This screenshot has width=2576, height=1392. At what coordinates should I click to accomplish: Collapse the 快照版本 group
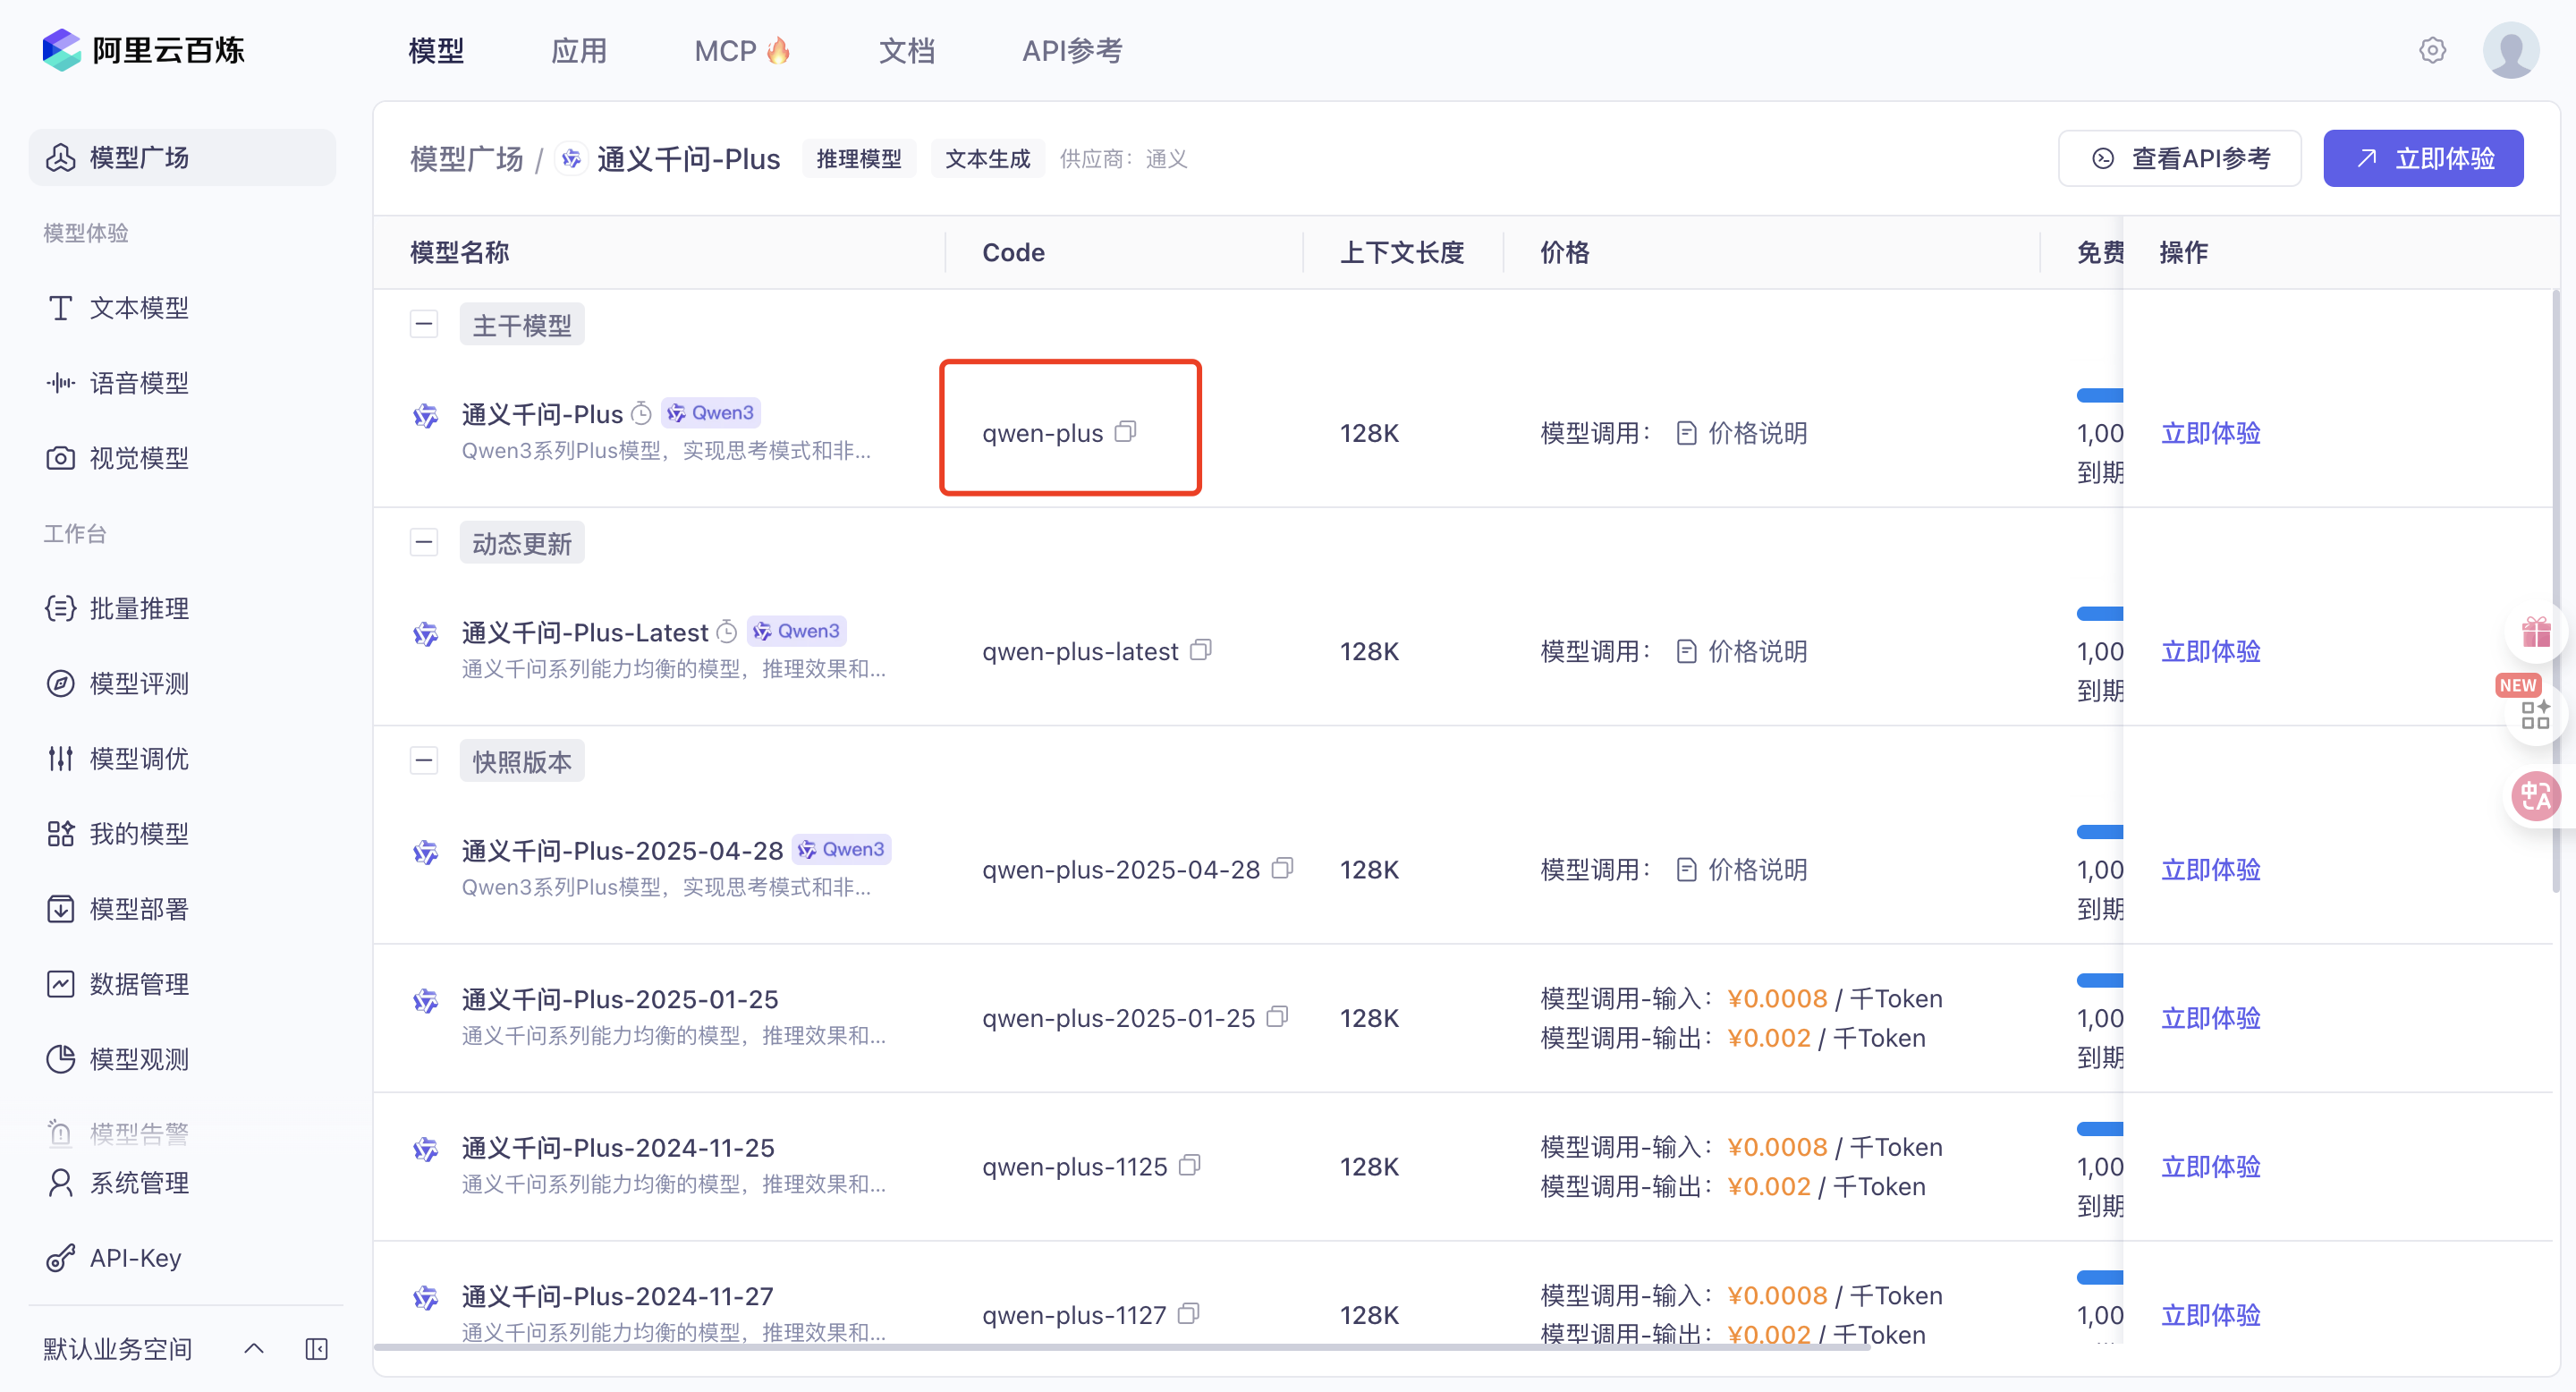(x=424, y=760)
